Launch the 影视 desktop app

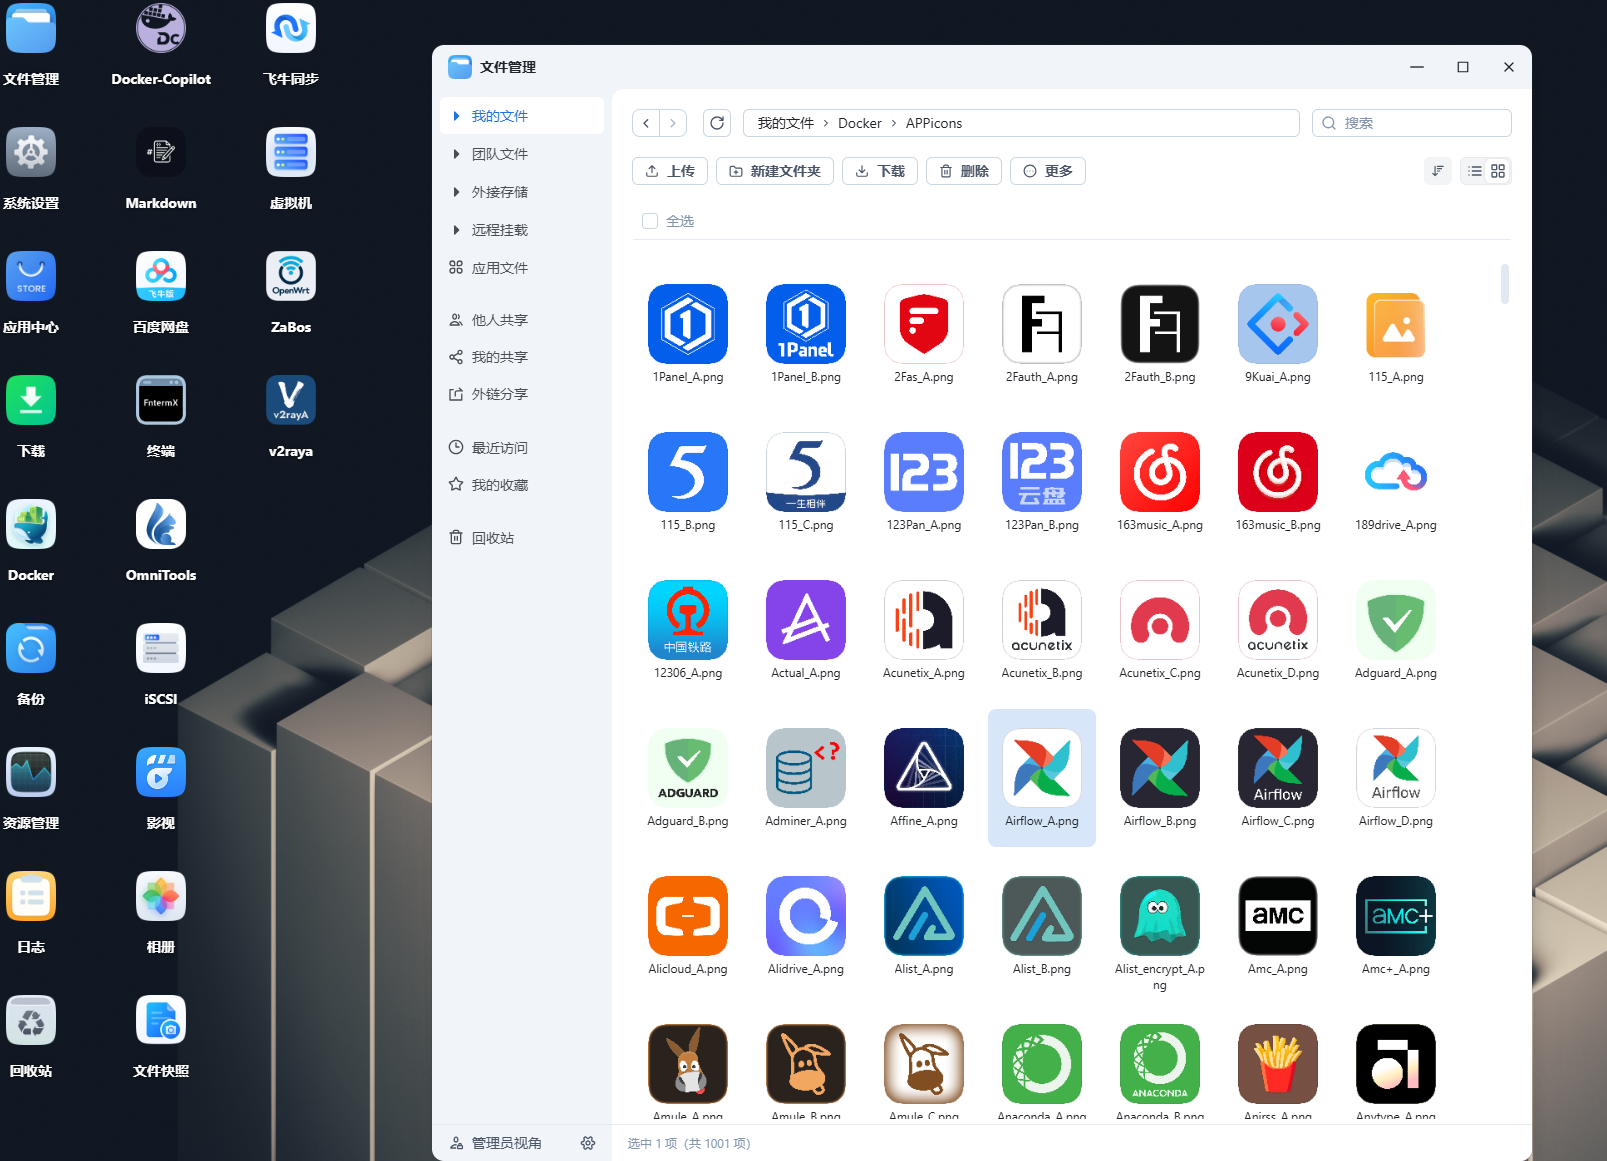161,773
